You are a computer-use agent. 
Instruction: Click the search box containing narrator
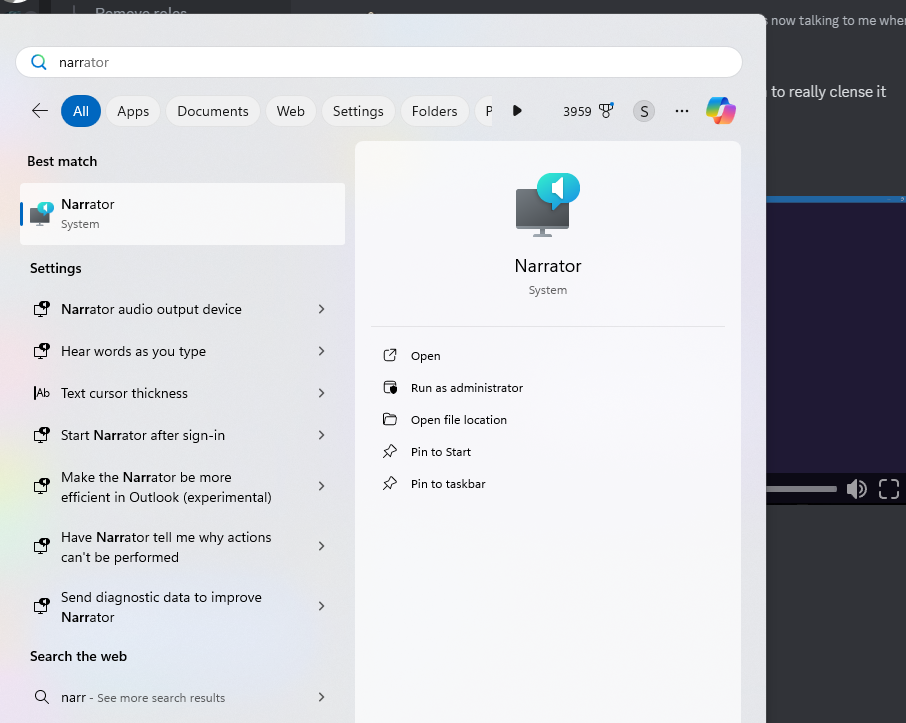coord(379,62)
